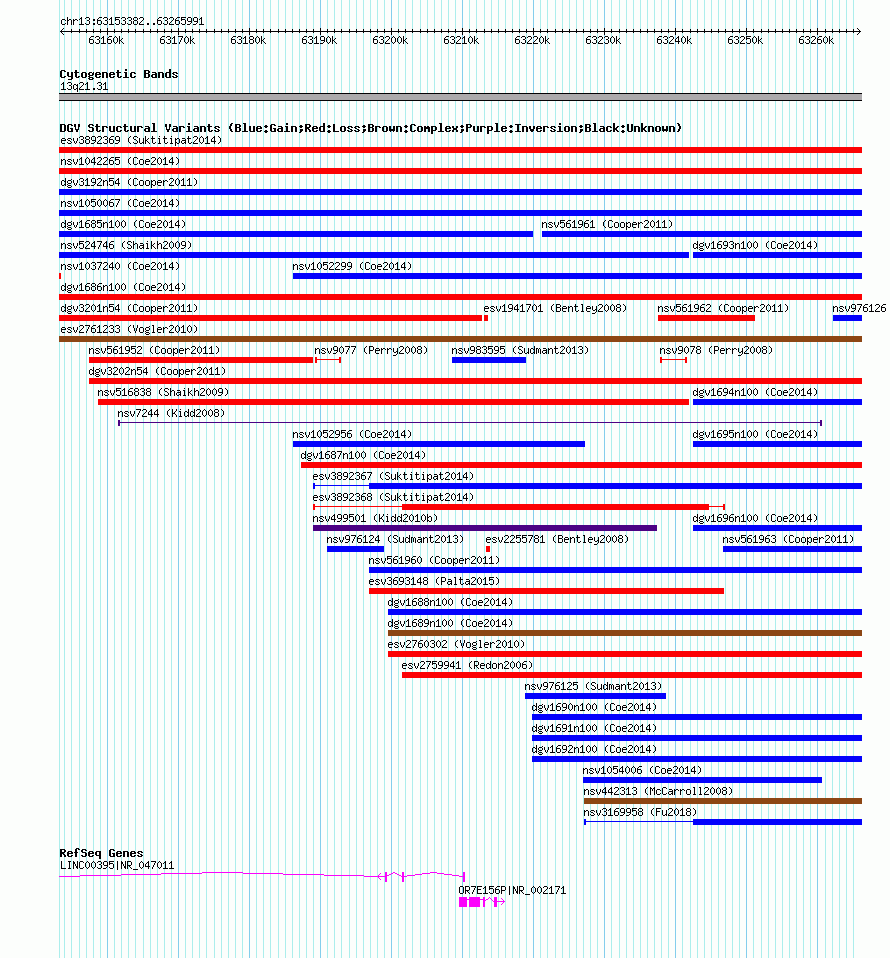The width and height of the screenshot is (890, 958).
Task: Click the nsv1037240 (Coe2014) label
Action: pyautogui.click(x=120, y=266)
